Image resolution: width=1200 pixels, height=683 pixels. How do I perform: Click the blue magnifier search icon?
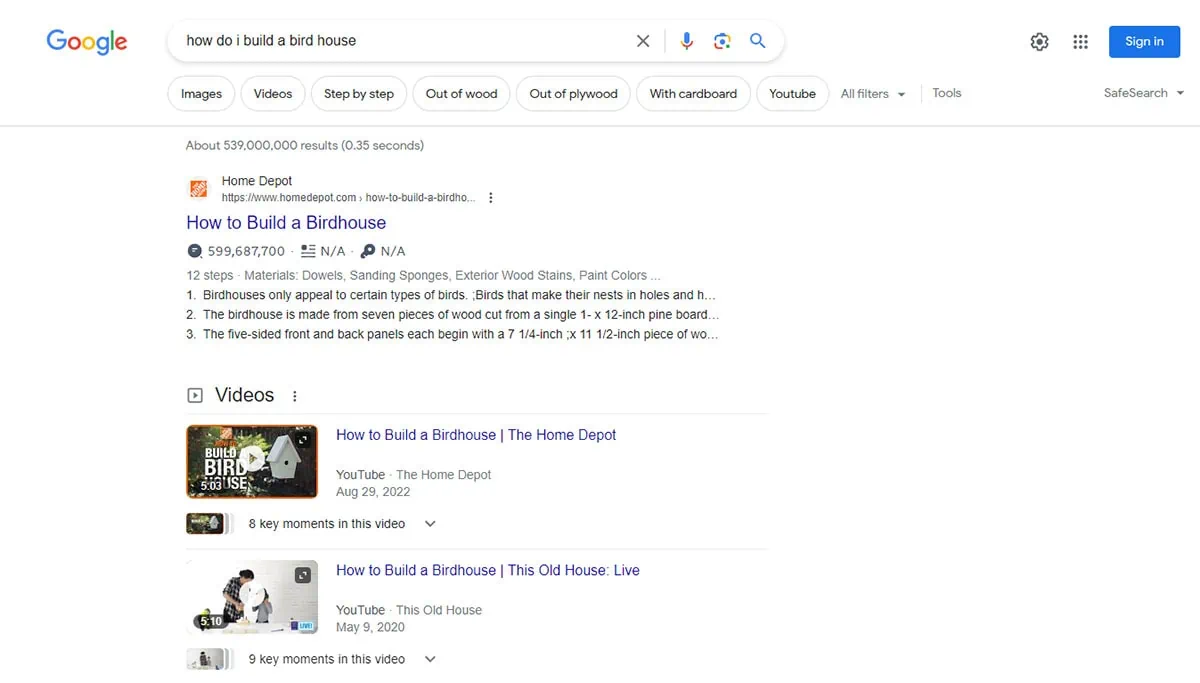coord(758,41)
